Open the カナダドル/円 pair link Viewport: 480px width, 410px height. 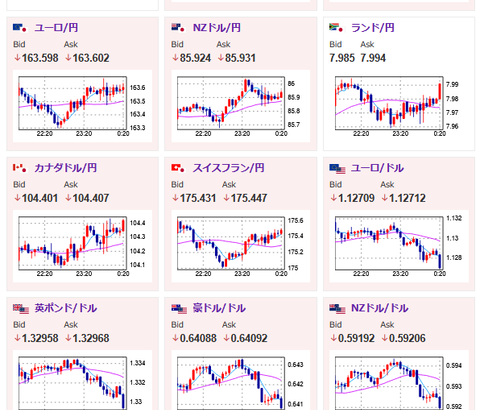[x=66, y=168]
